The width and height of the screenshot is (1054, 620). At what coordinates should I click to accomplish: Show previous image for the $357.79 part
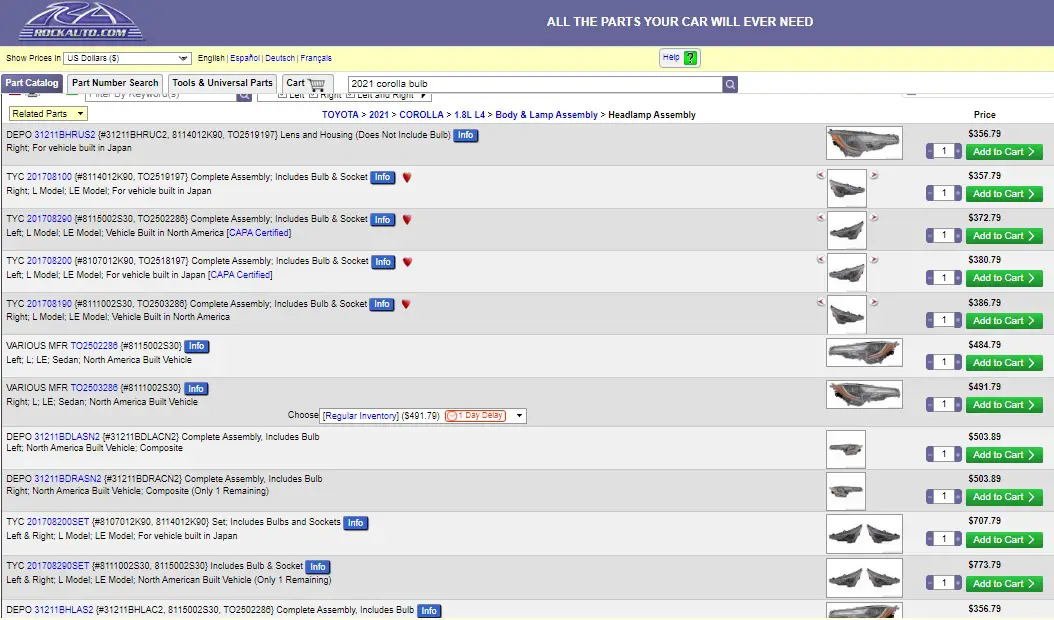coord(820,175)
